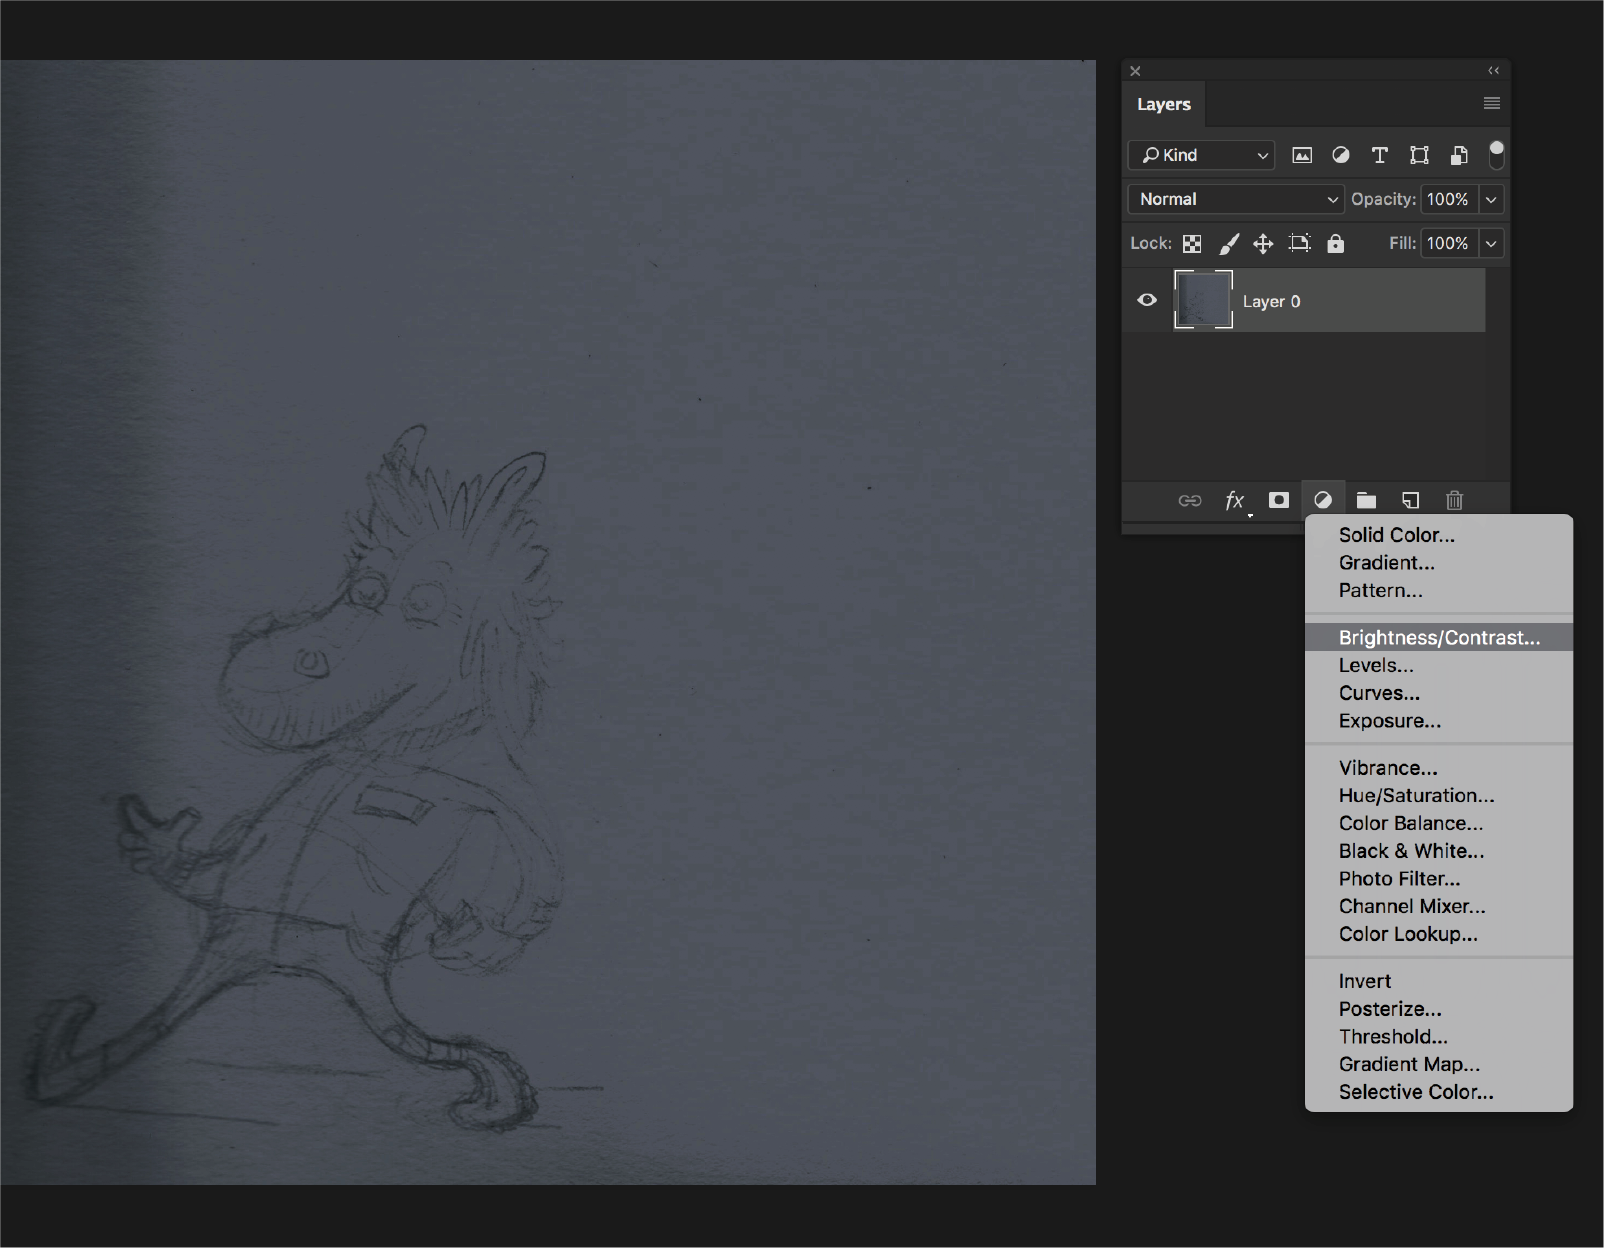Select Curves... adjustment

(x=1439, y=693)
